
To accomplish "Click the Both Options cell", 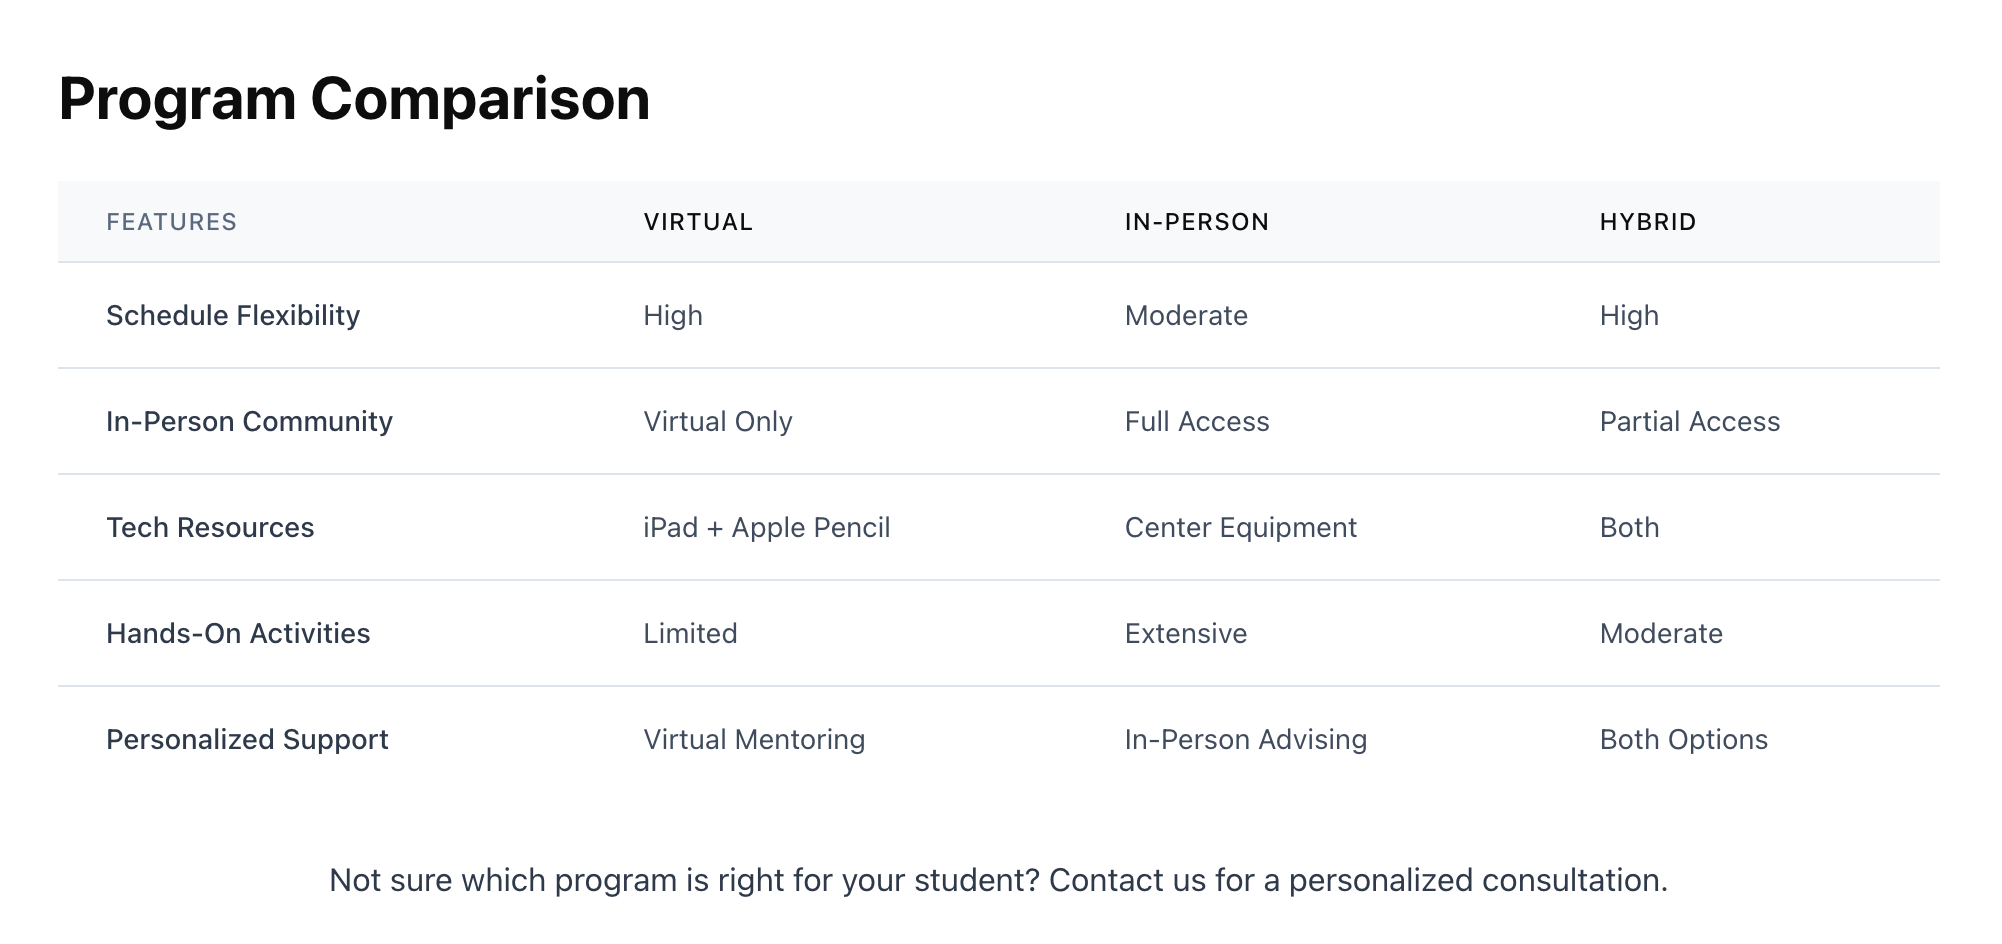I will pyautogui.click(x=1683, y=740).
